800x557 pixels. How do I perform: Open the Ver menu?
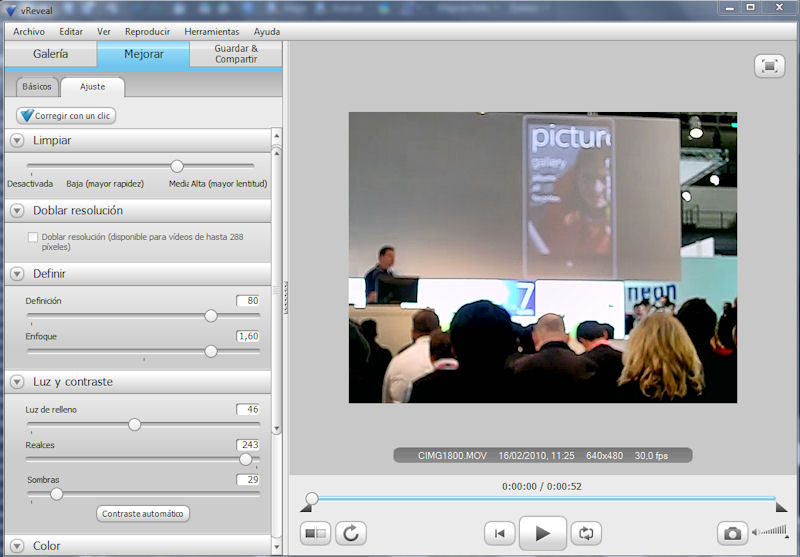[x=104, y=32]
